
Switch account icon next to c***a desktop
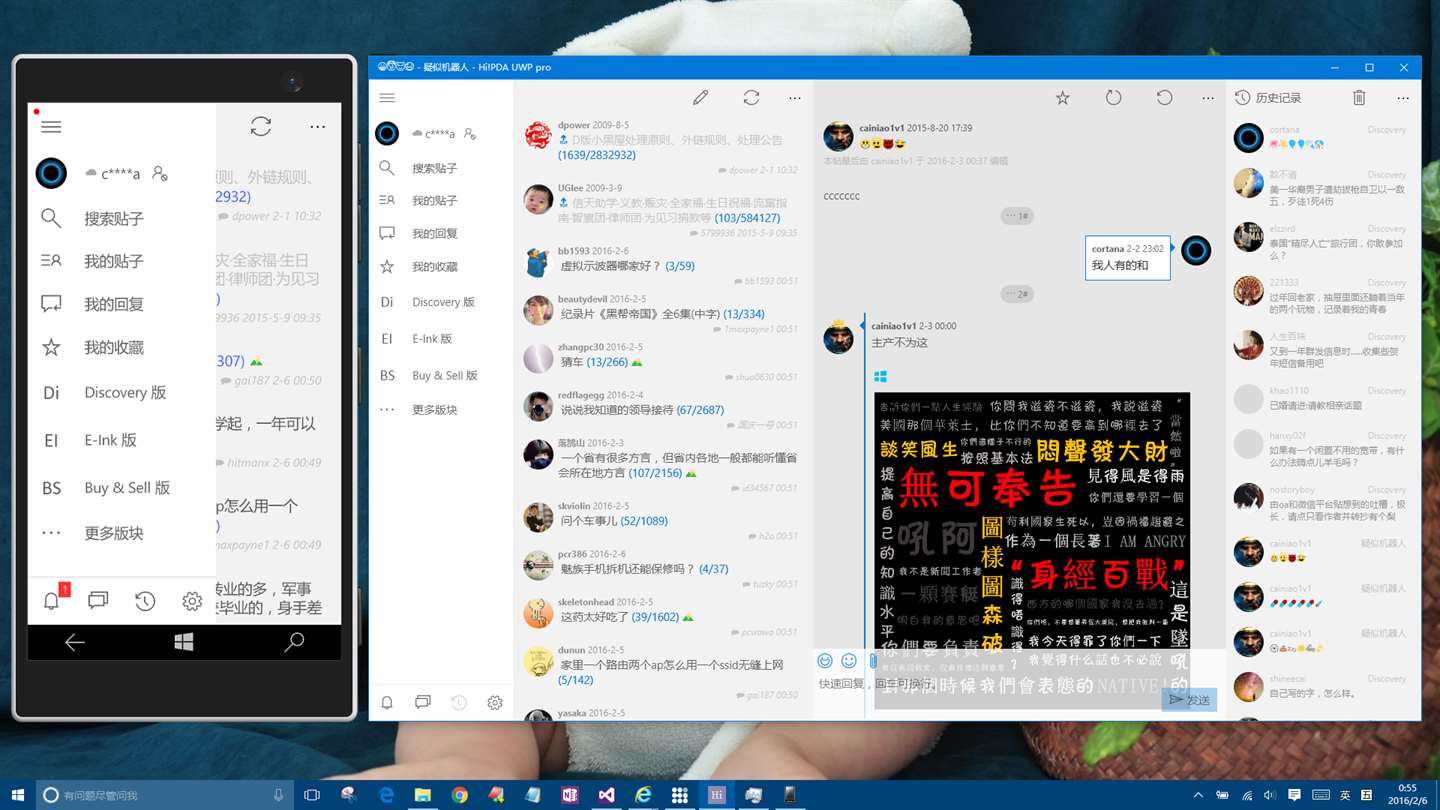(x=470, y=134)
